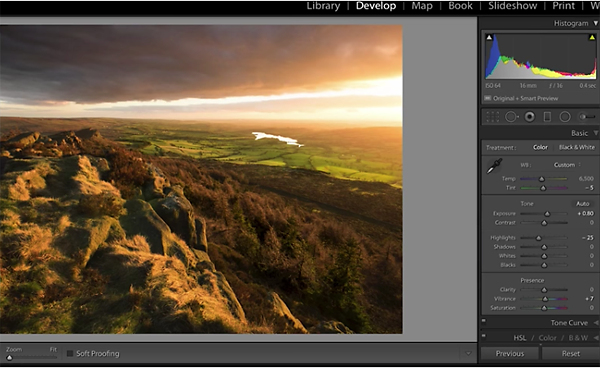This screenshot has width=600, height=368.
Task: Open the toolbar options dropdown arrow
Action: point(468,353)
